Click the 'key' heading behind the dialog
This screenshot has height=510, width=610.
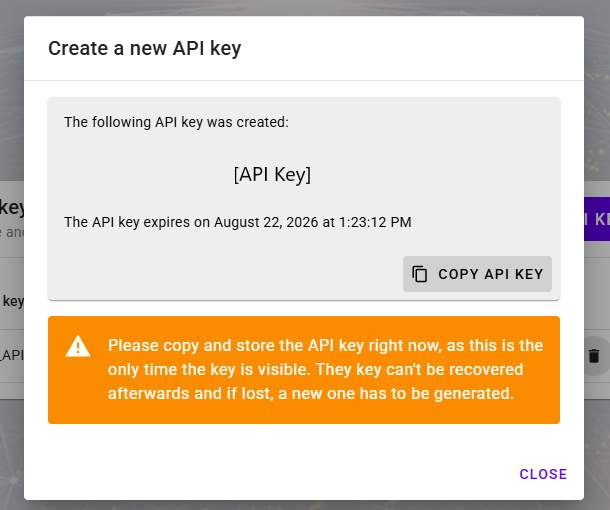pyautogui.click(x=12, y=208)
